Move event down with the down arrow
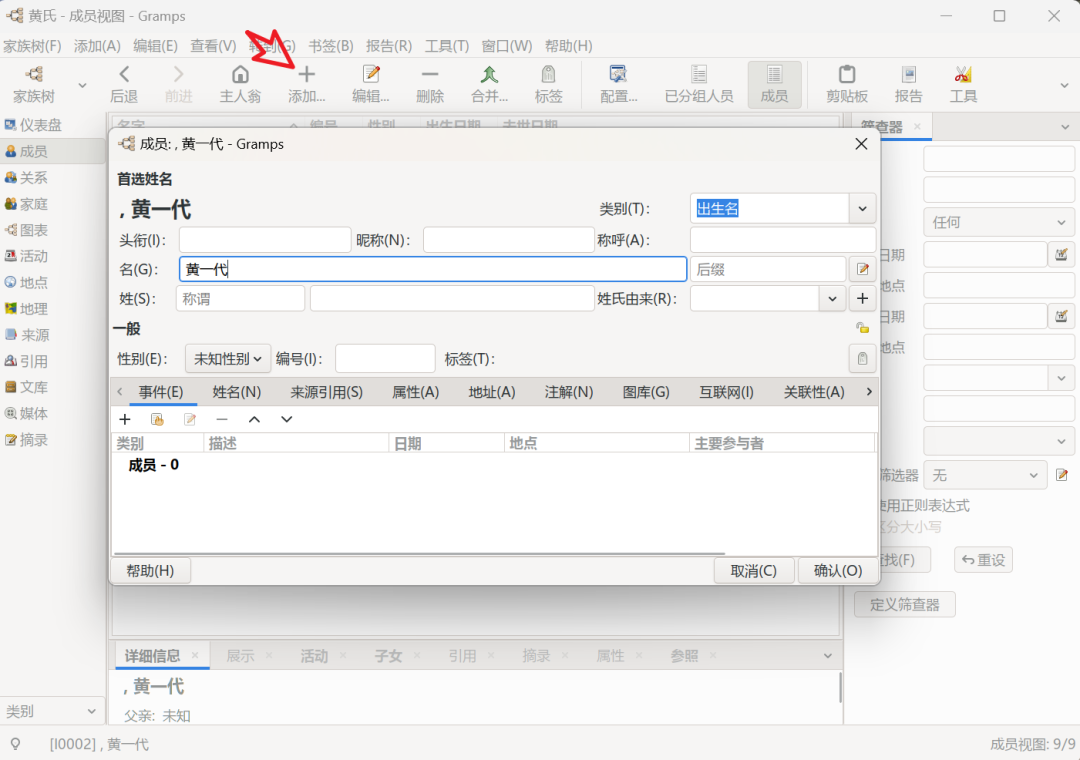 pos(286,419)
